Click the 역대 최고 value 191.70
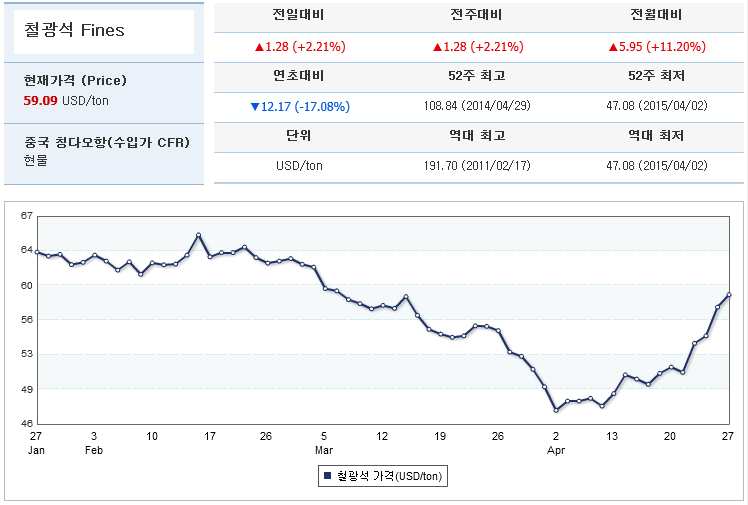 476,166
